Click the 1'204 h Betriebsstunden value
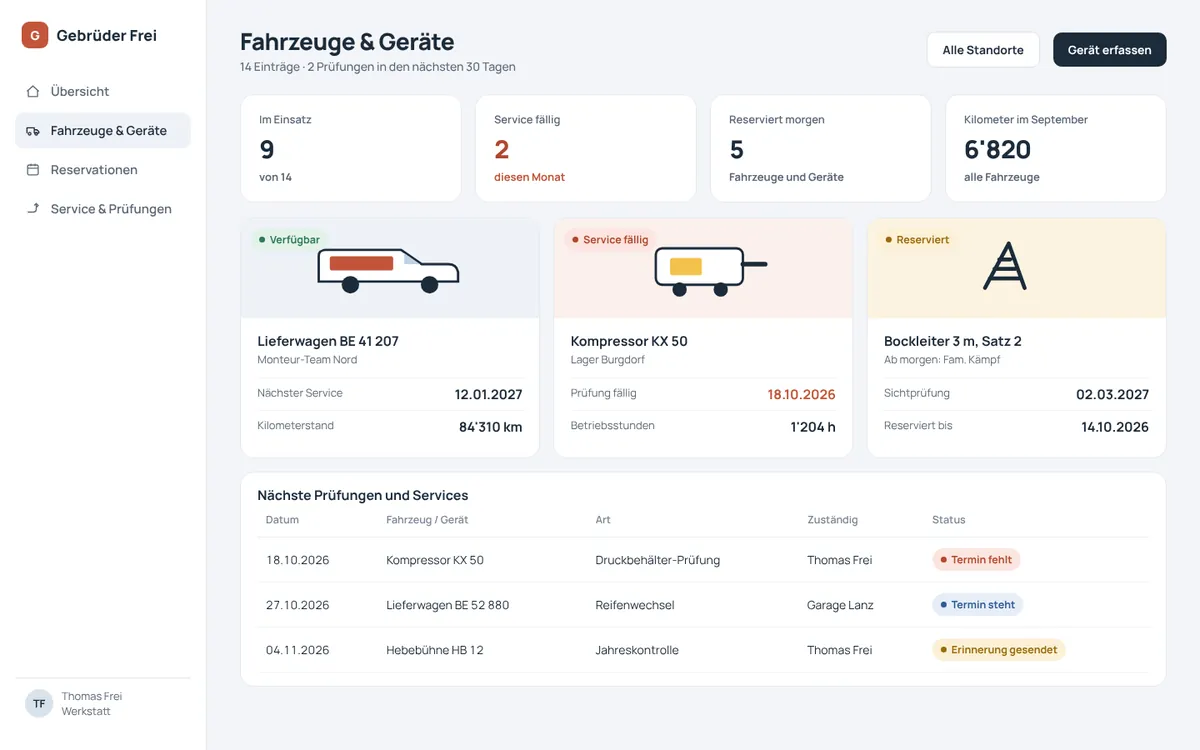Screen dimensions: 1200x750 (x=813, y=427)
